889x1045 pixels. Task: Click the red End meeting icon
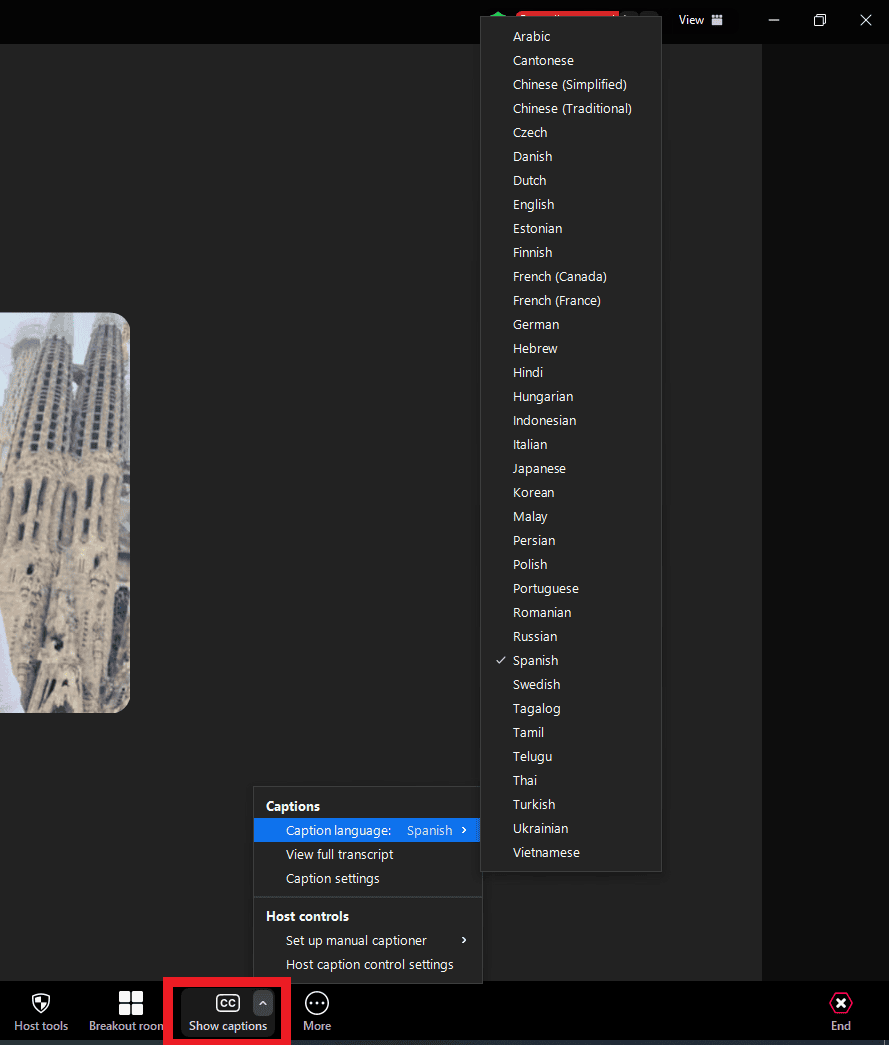pos(841,1003)
